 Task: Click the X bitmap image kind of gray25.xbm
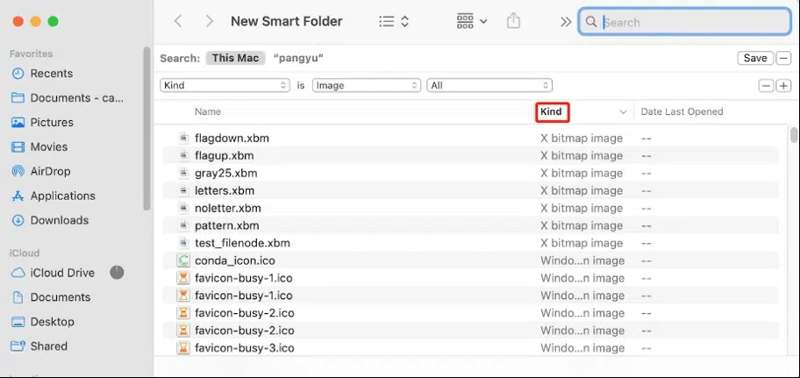coord(582,173)
